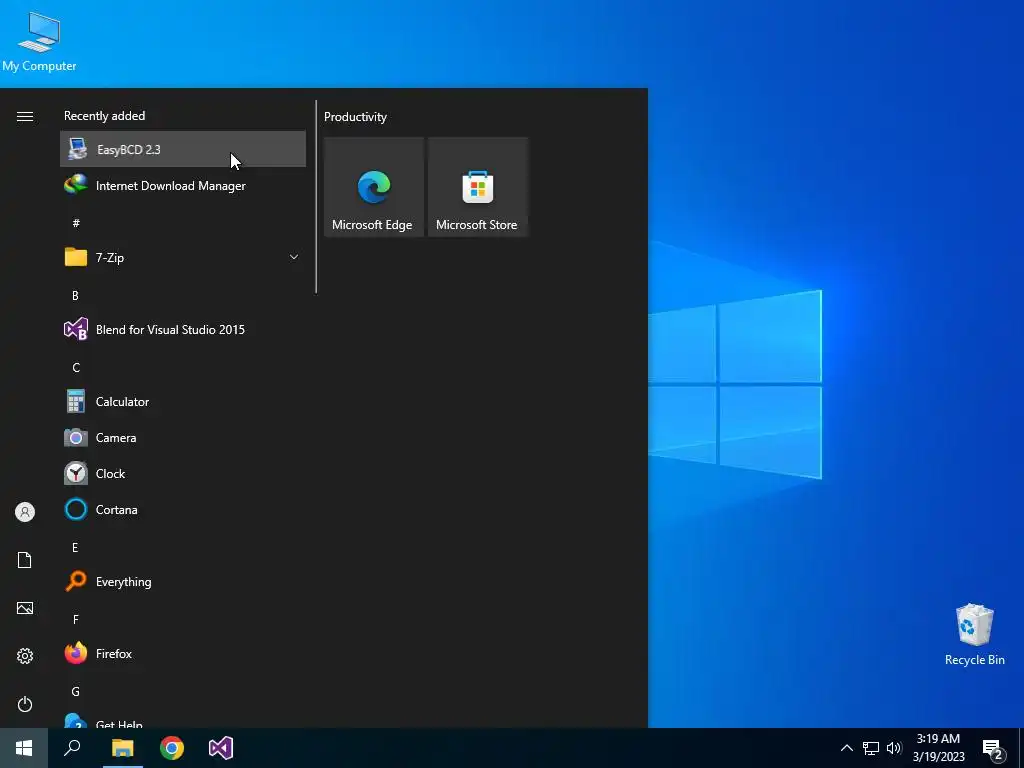Jump using the G letter header
The width and height of the screenshot is (1024, 768).
[75, 691]
